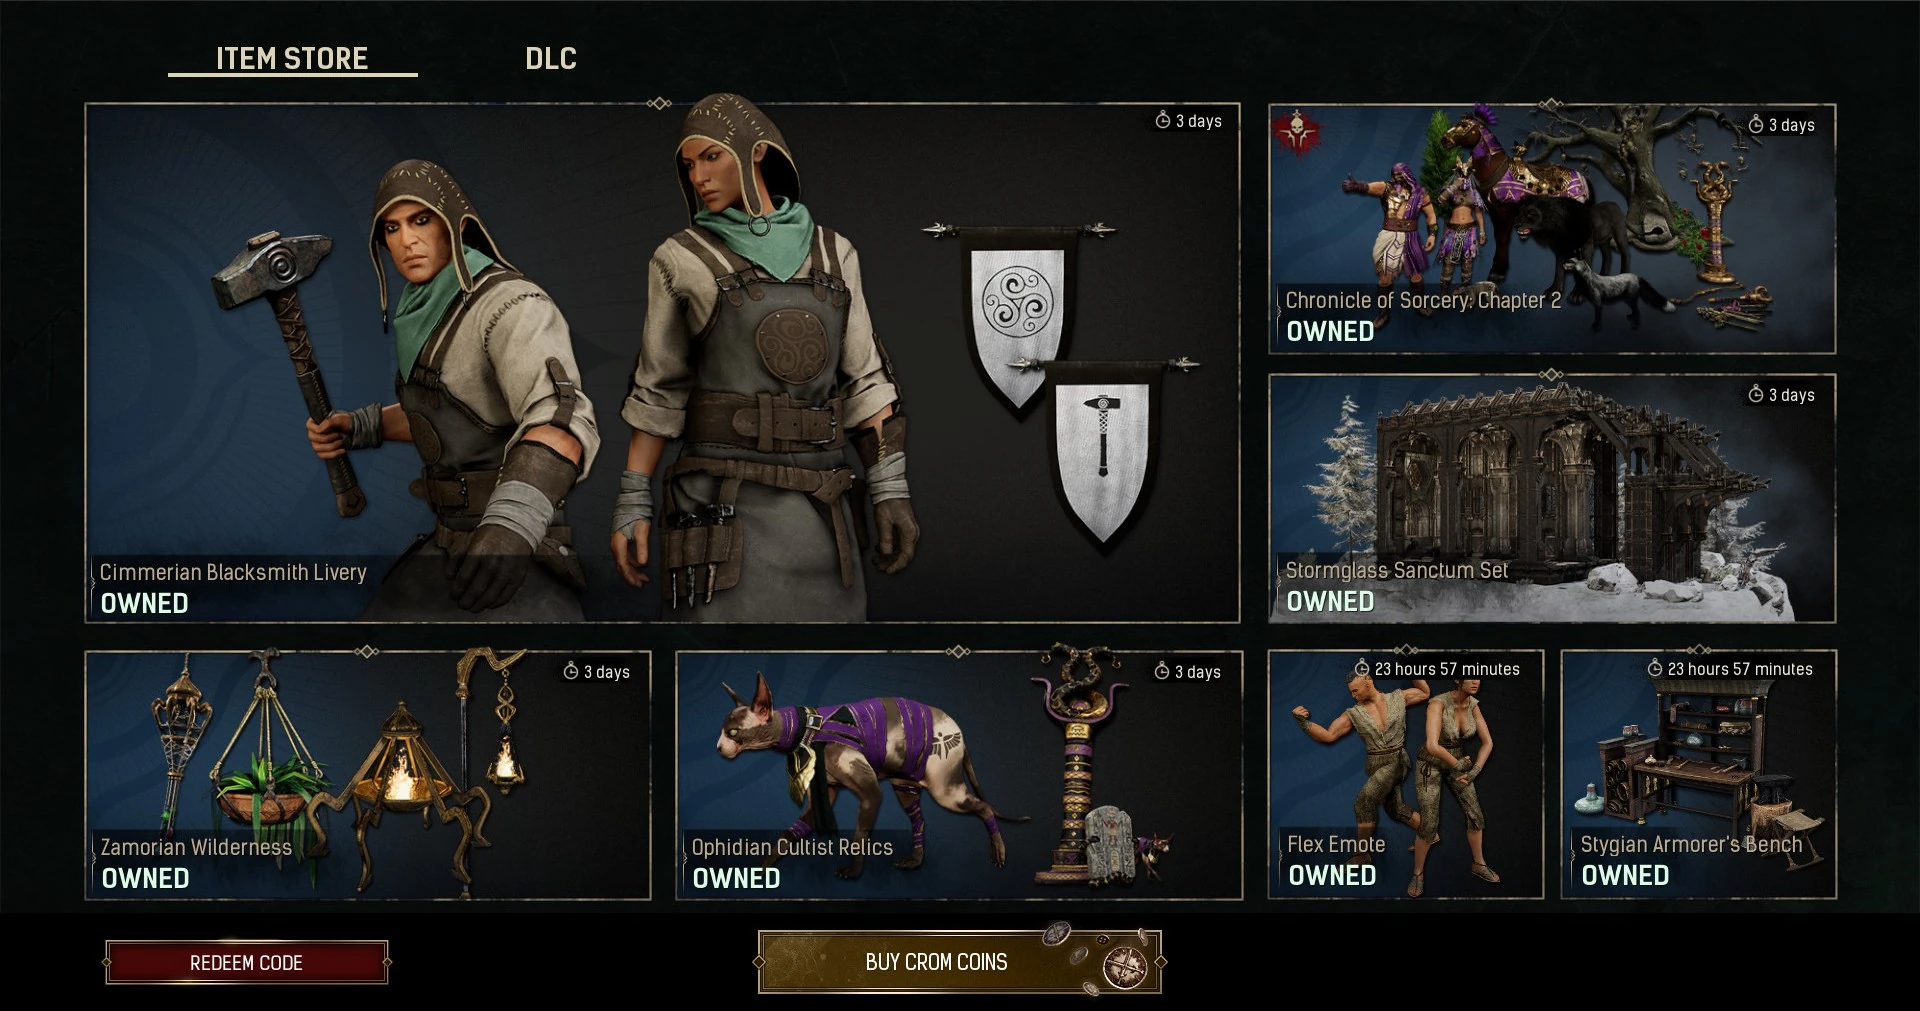Click the timer icon on Blacksmith Livery

1162,120
